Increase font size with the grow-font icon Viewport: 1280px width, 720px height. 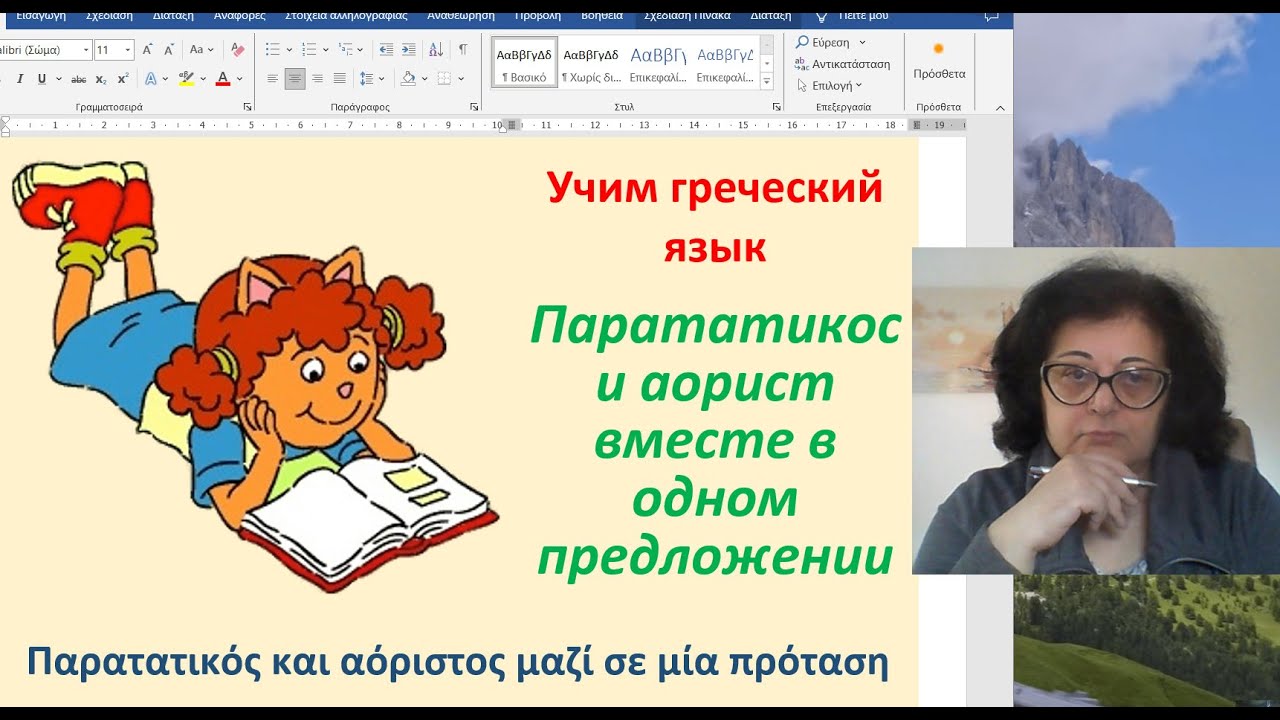(147, 49)
